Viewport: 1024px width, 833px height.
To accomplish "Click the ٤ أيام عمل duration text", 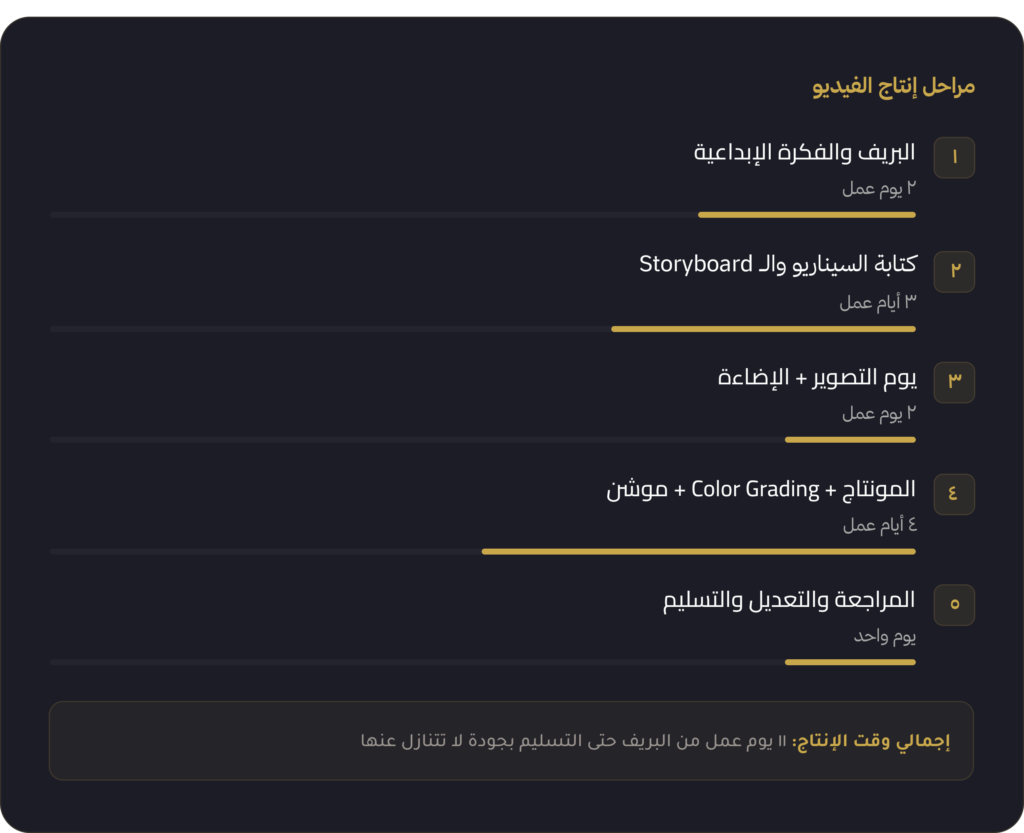I will [x=880, y=524].
